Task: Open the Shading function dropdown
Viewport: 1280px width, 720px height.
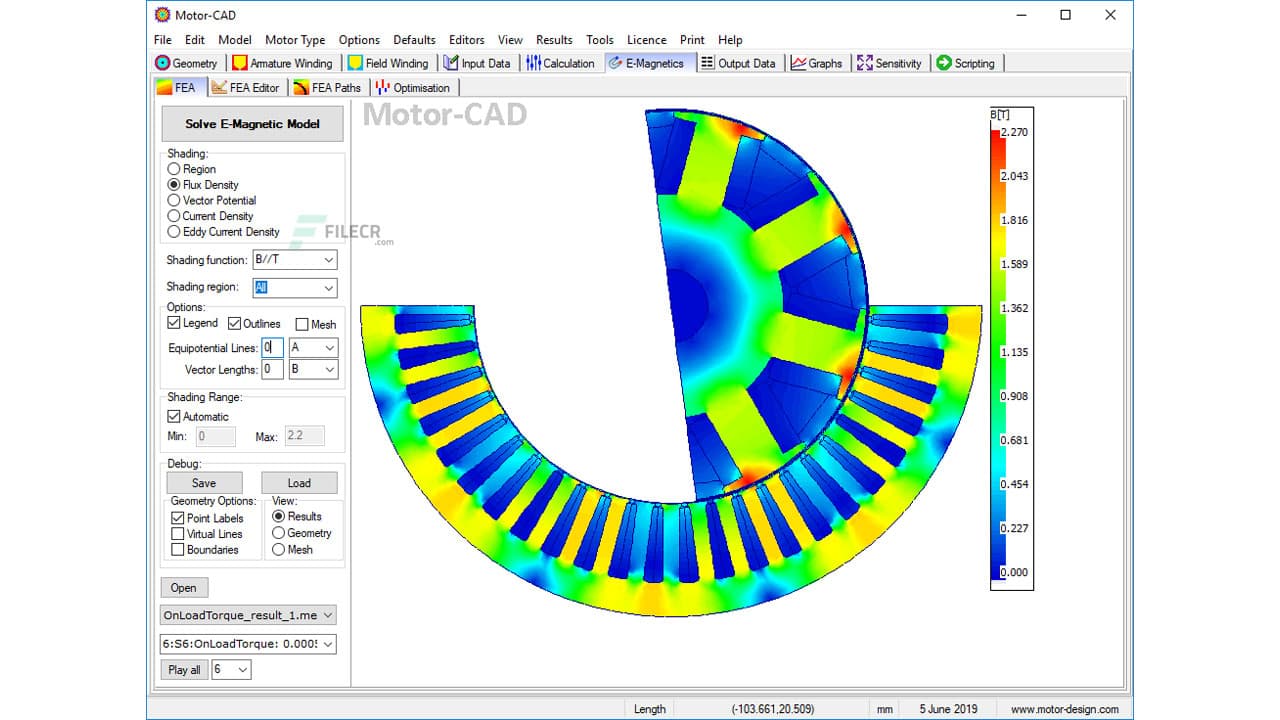Action: 329,260
